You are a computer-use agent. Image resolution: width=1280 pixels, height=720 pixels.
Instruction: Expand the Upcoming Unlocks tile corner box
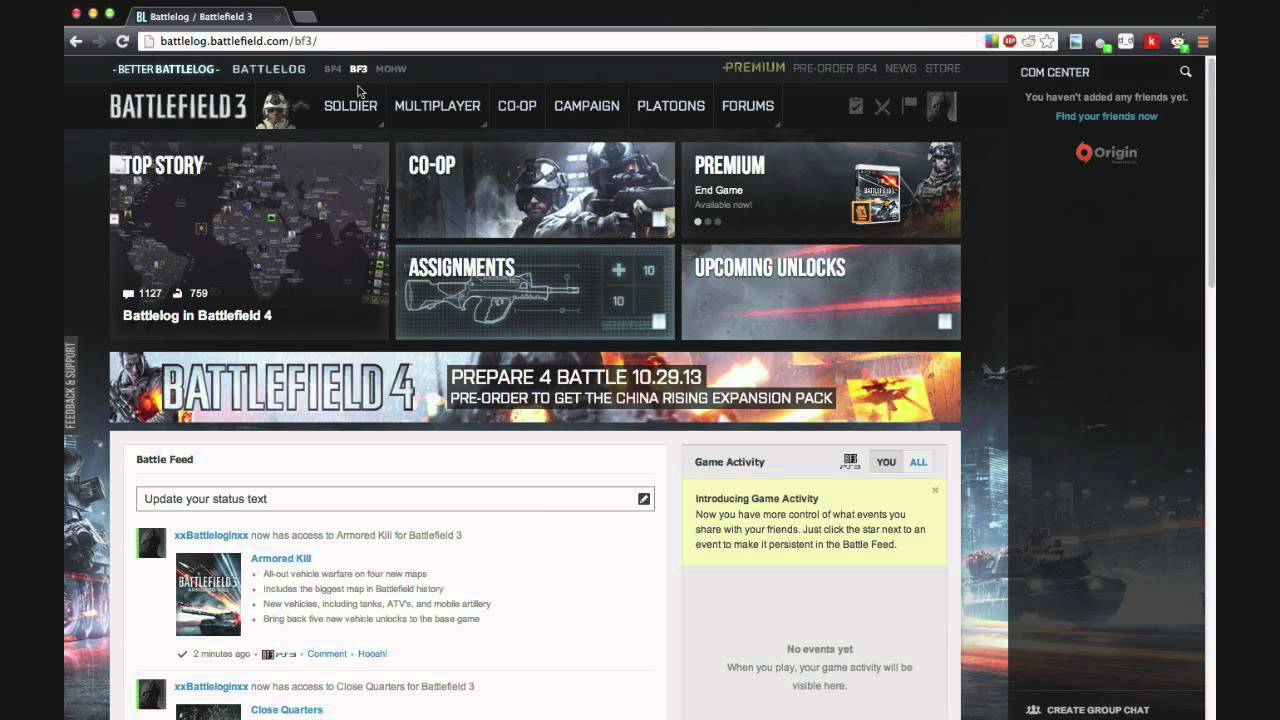(x=944, y=322)
